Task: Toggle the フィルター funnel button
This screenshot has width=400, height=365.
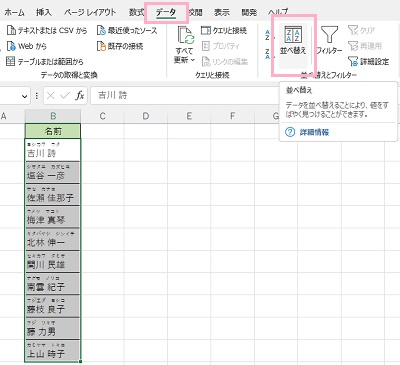Action: click(329, 40)
